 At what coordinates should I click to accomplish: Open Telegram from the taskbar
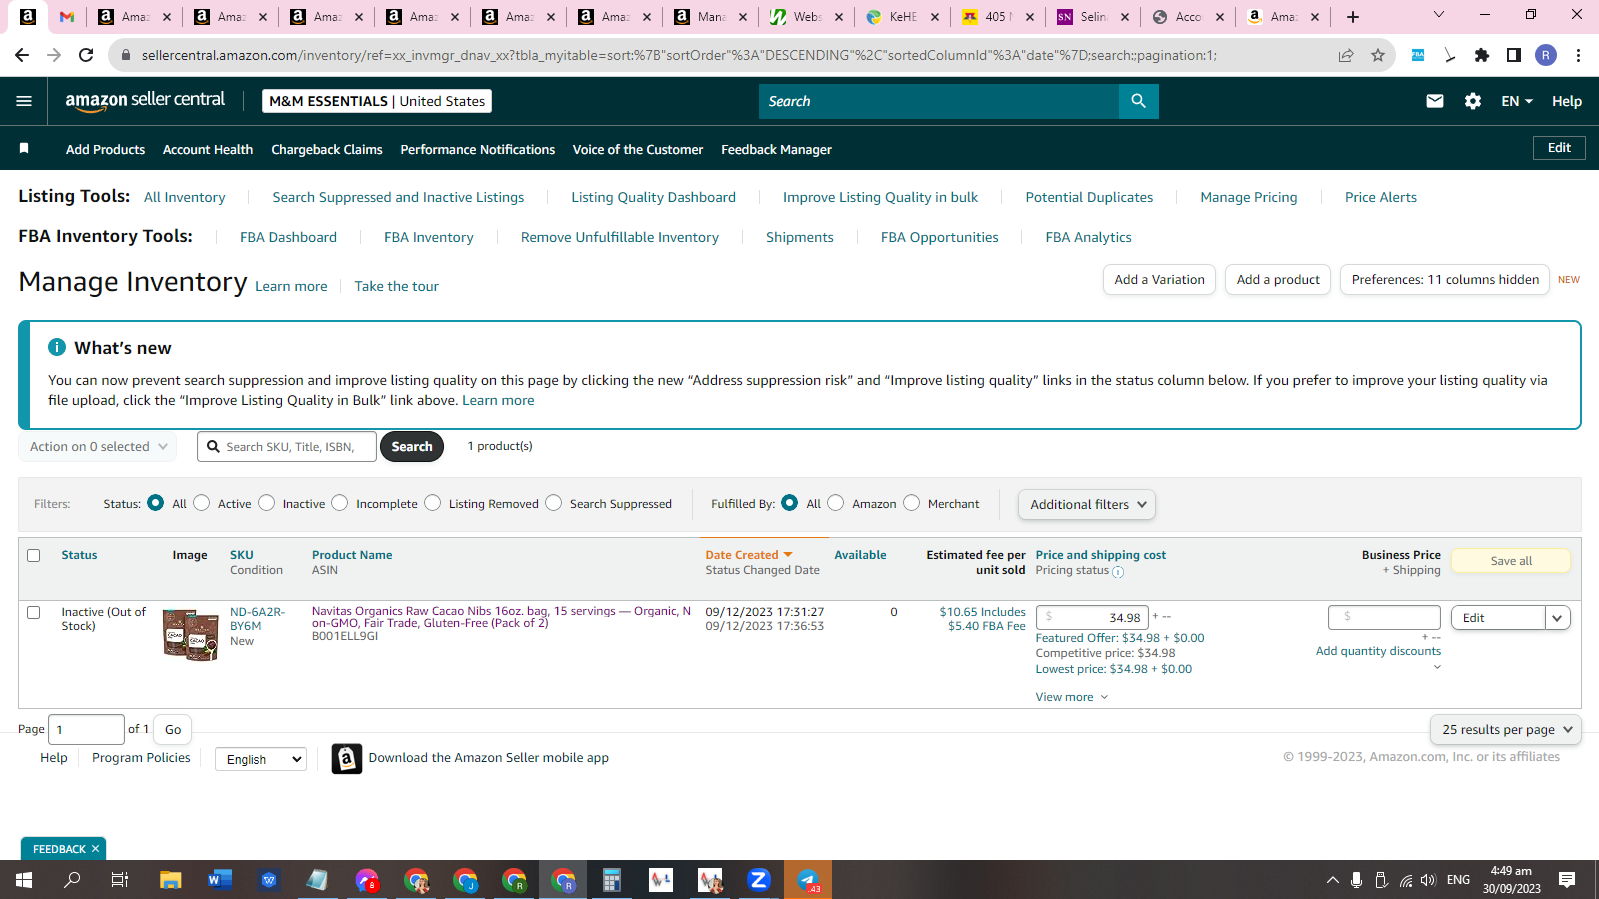click(808, 880)
